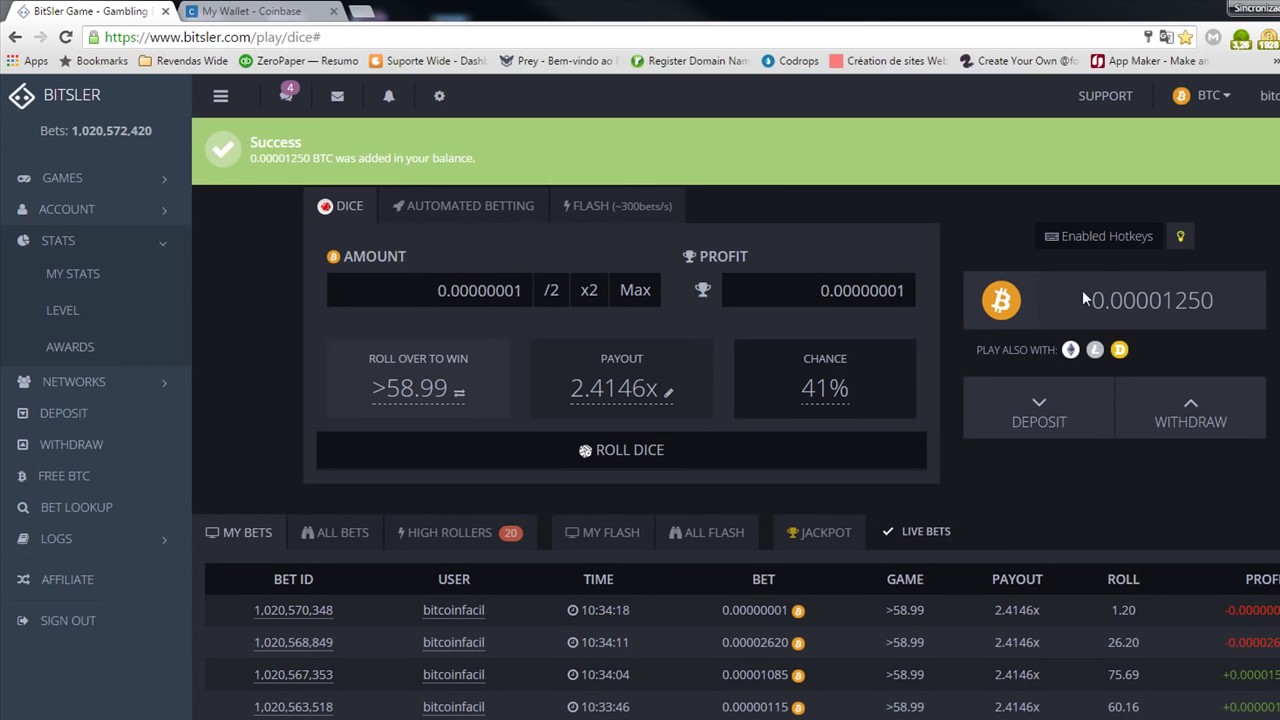Open the hamburger menu icon
The width and height of the screenshot is (1280, 720).
(221, 96)
